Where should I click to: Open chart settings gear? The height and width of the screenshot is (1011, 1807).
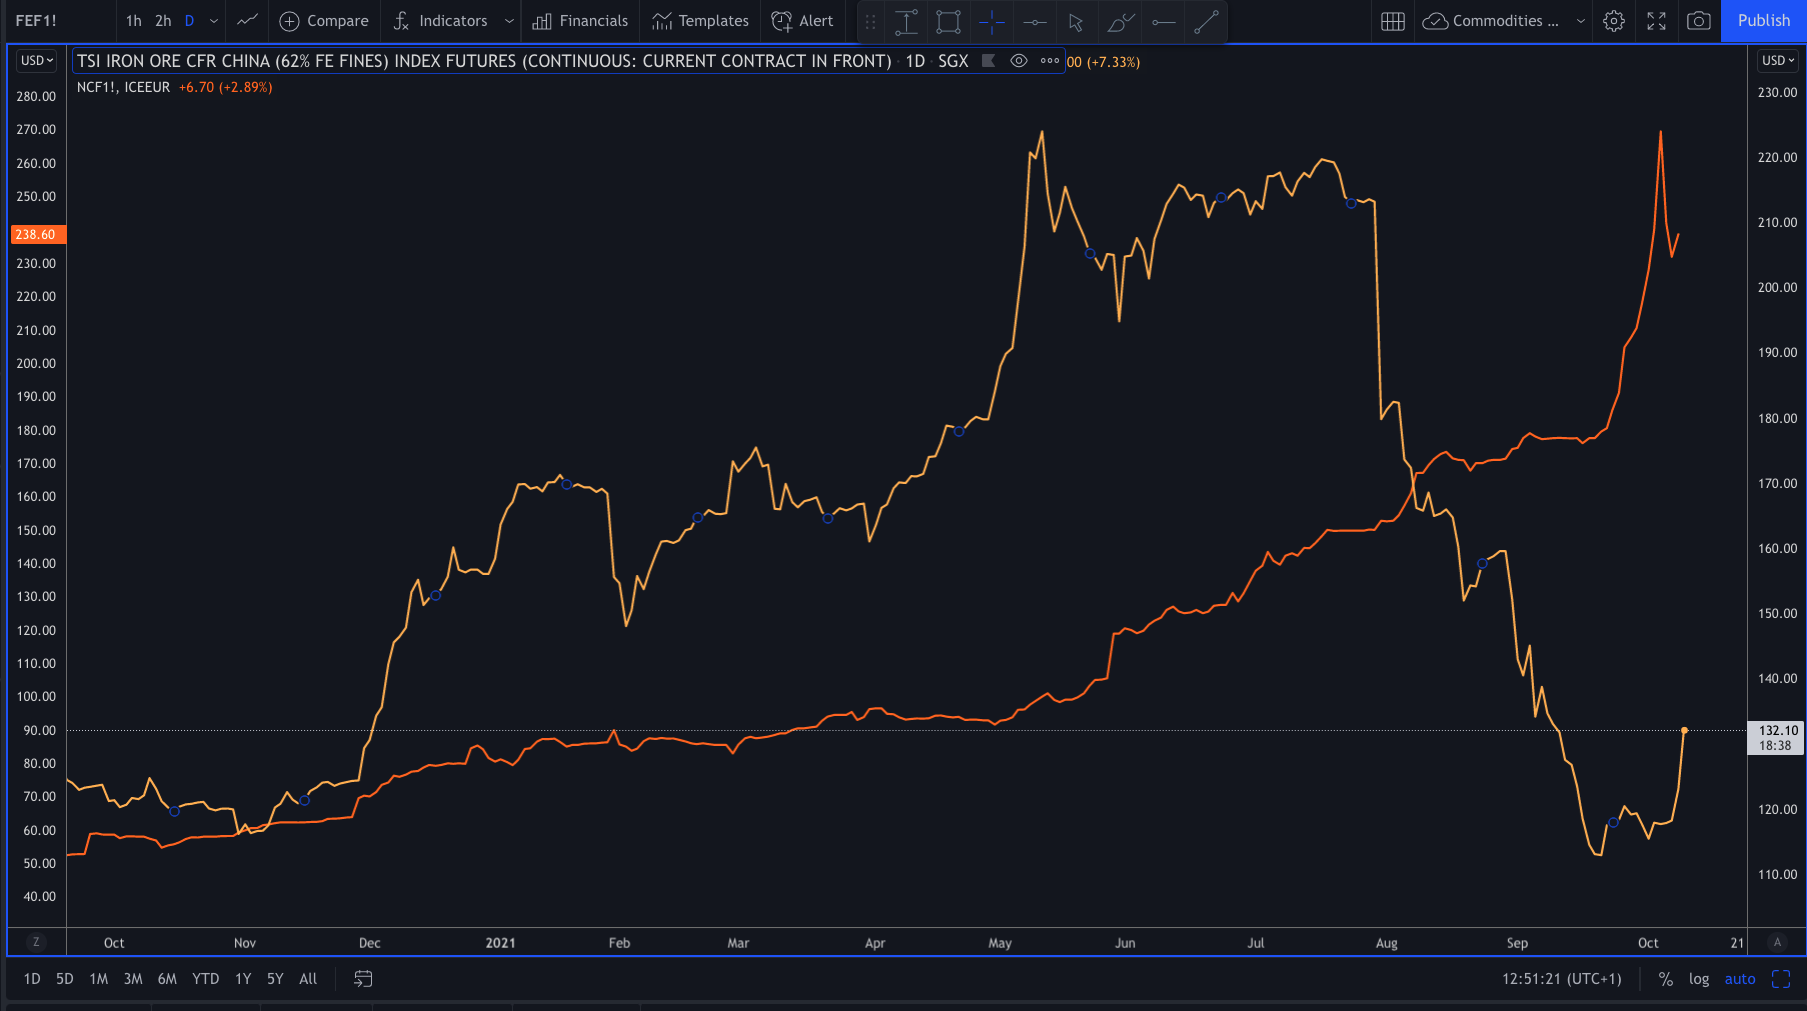pyautogui.click(x=1613, y=21)
